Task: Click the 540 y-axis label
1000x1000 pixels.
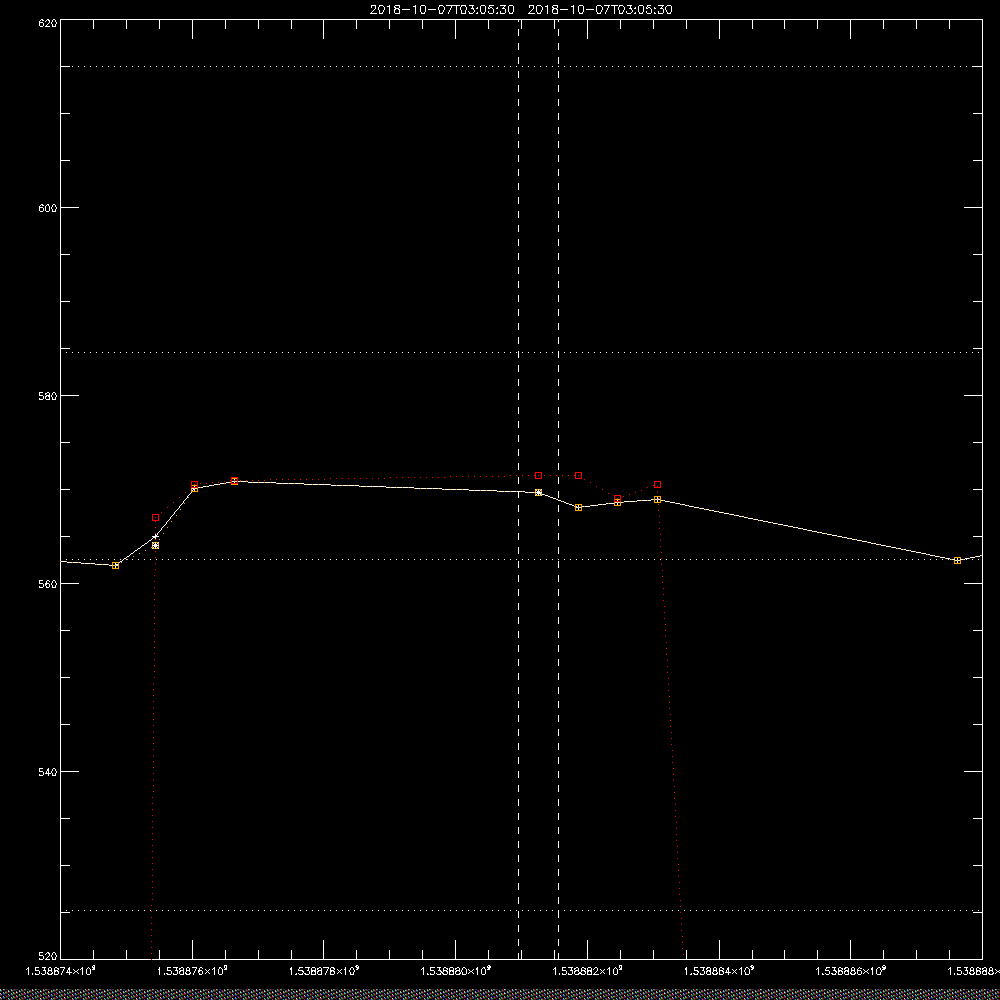Action: (48, 772)
